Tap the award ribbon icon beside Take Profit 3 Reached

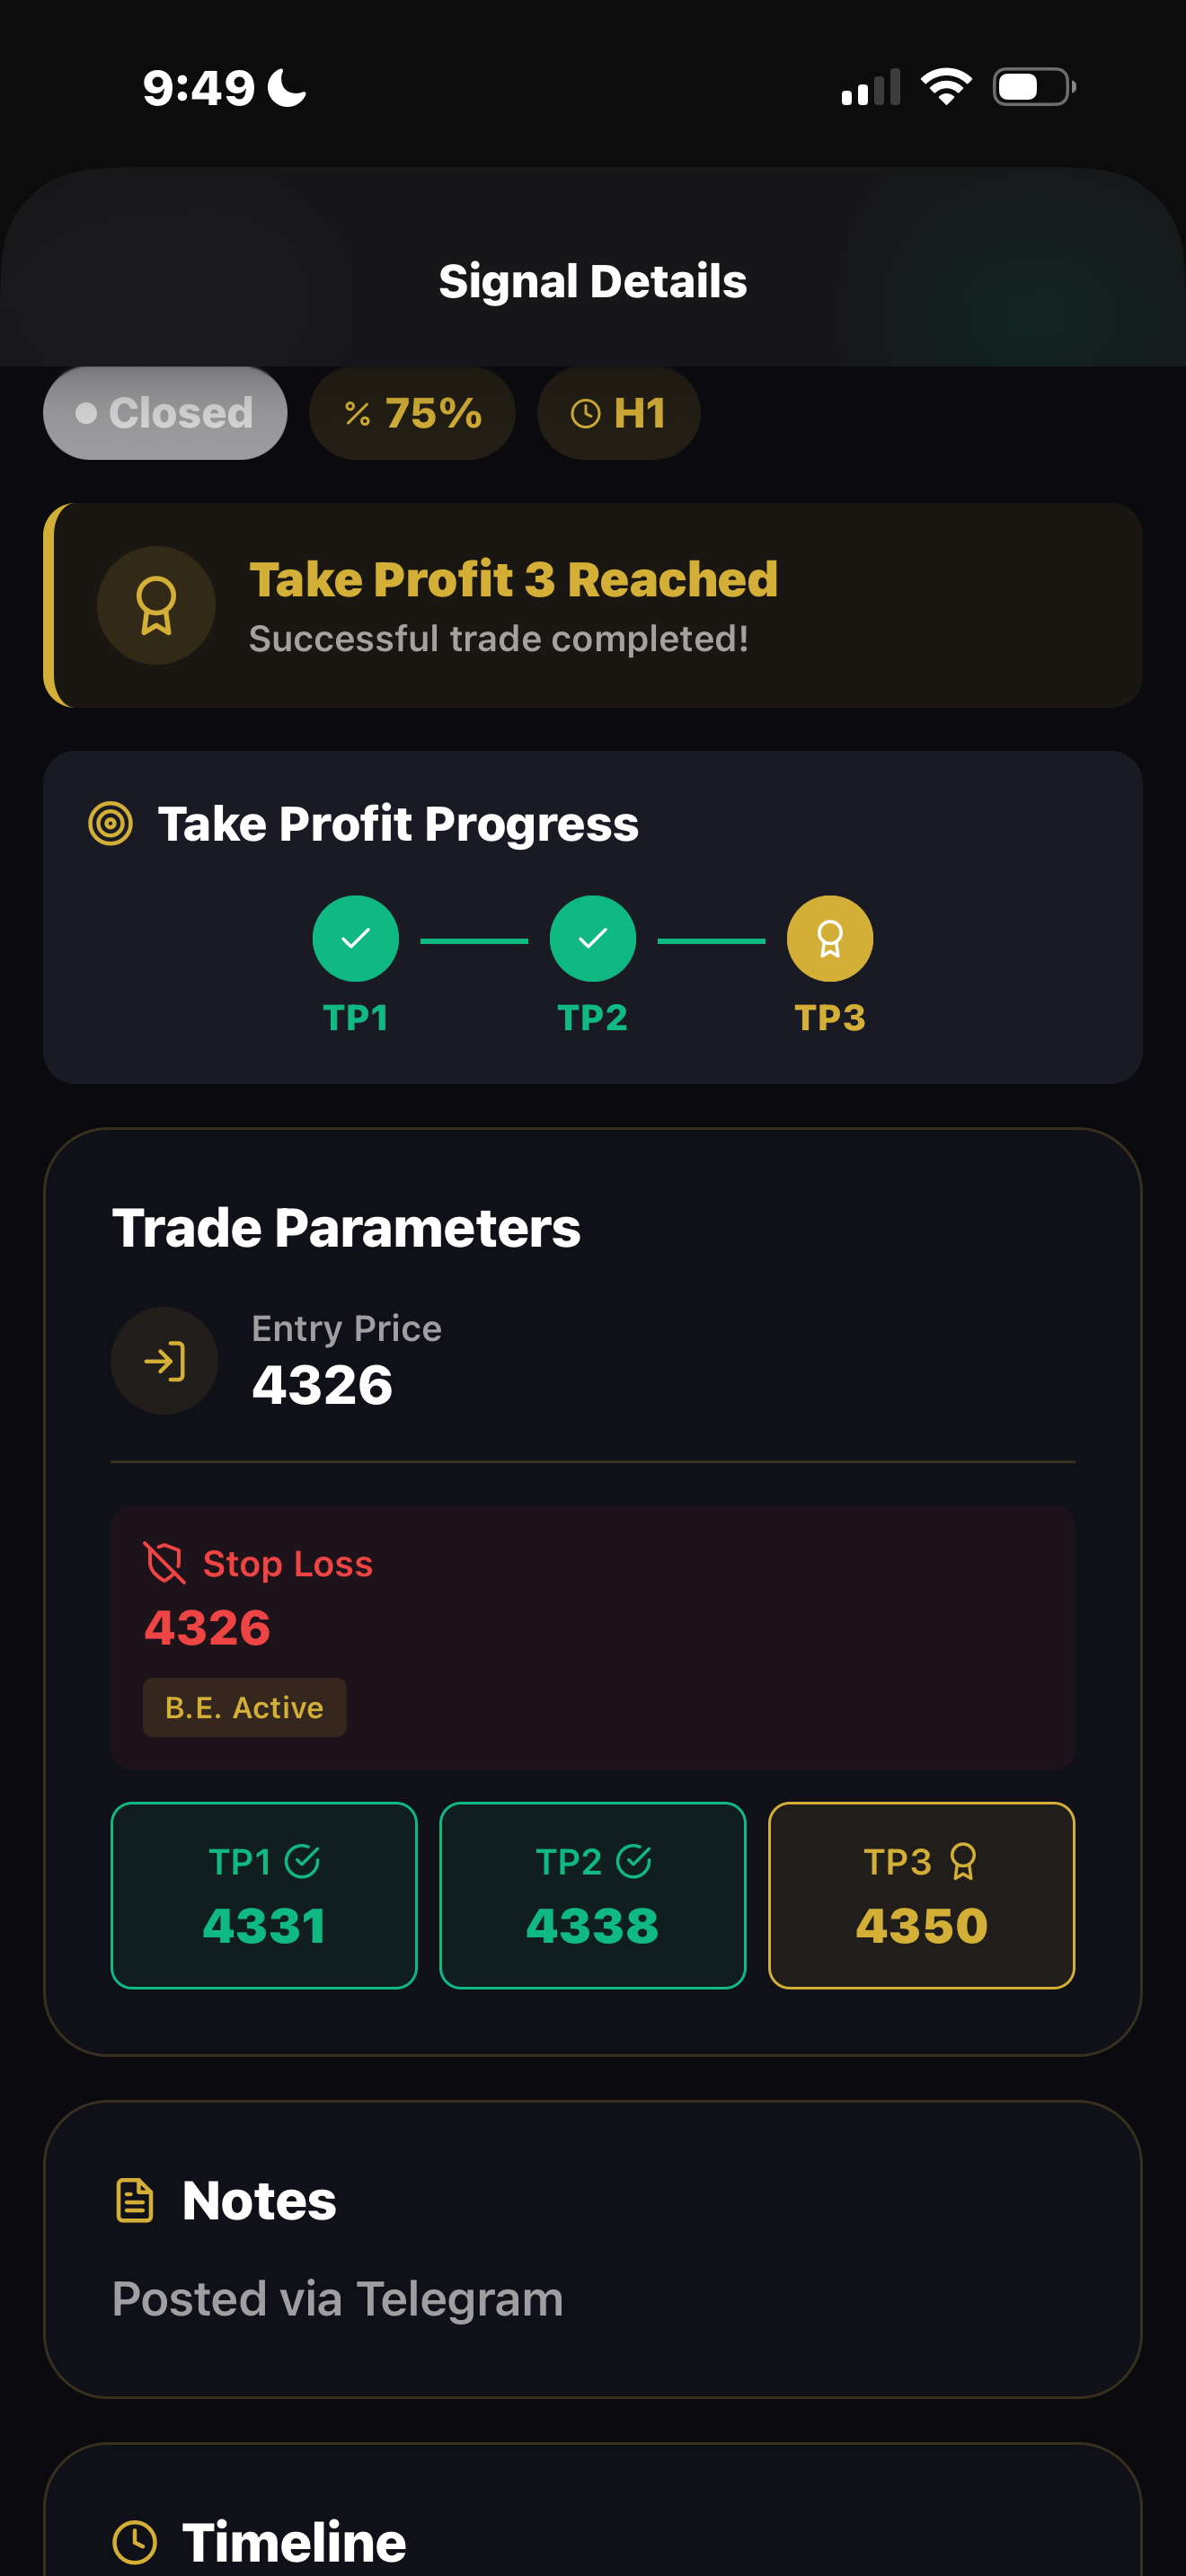click(156, 606)
